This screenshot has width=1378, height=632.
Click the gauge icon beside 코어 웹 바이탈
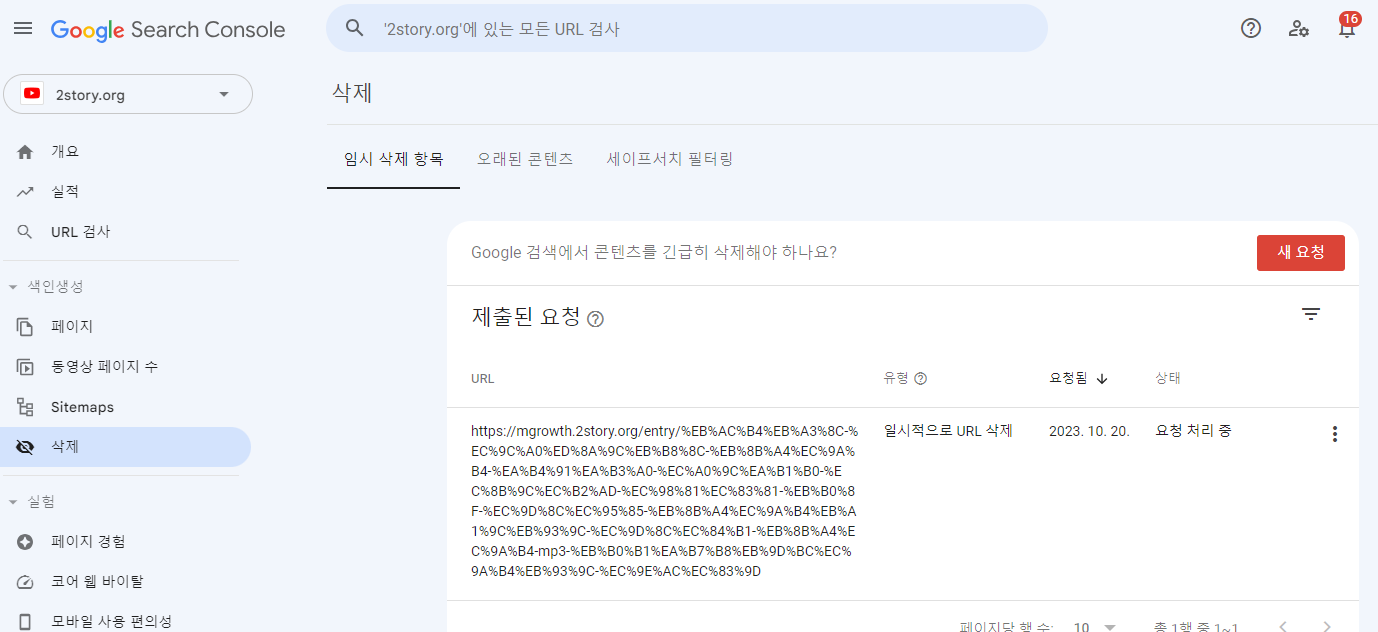tap(26, 582)
